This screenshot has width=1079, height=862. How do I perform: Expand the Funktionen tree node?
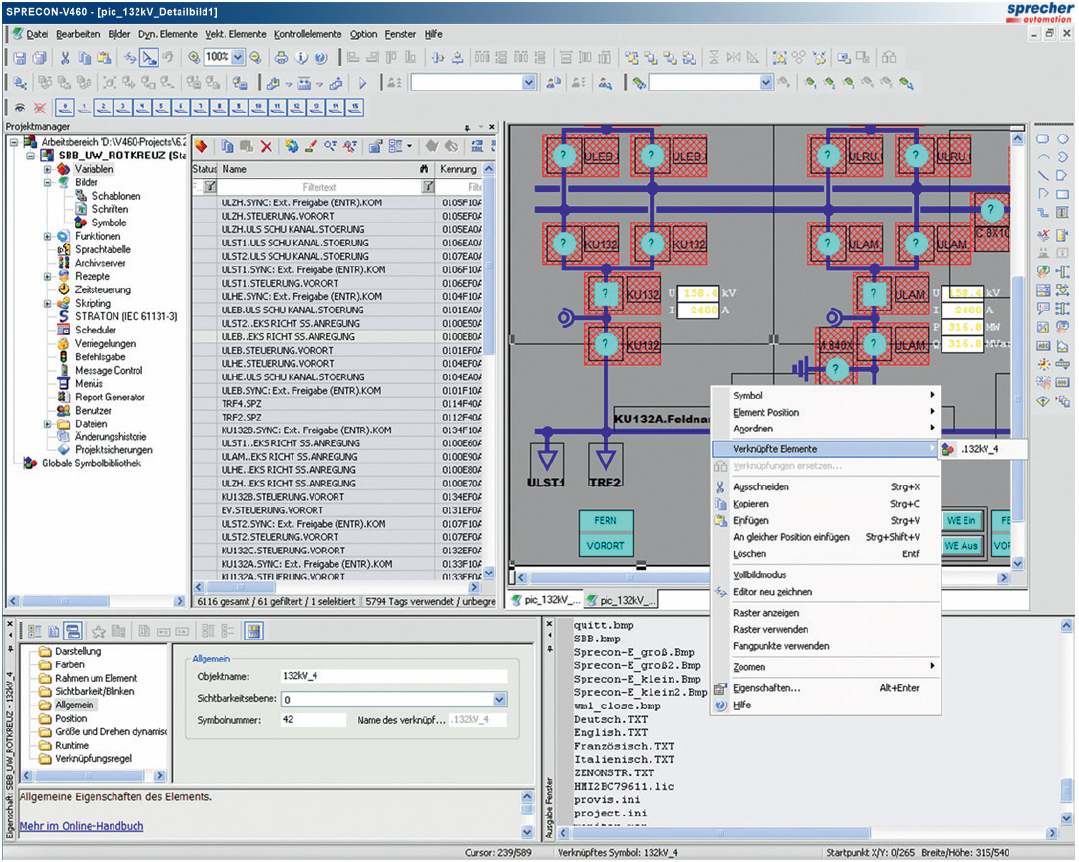click(x=47, y=236)
